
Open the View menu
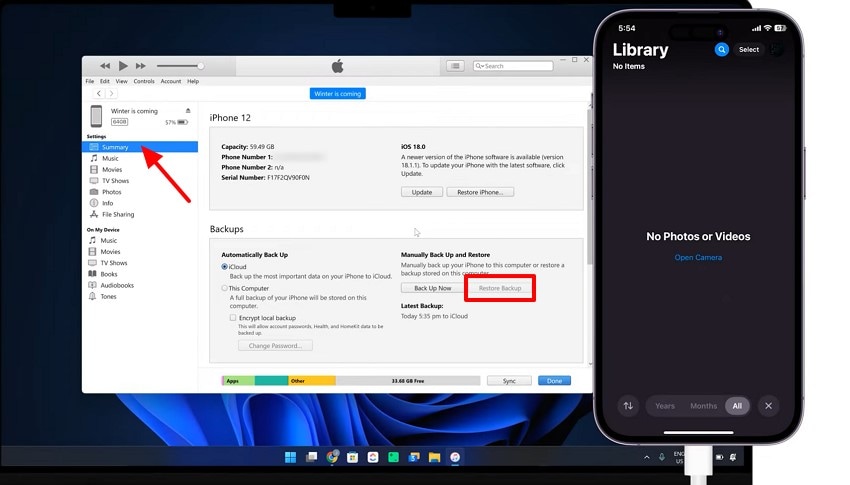tap(121, 81)
